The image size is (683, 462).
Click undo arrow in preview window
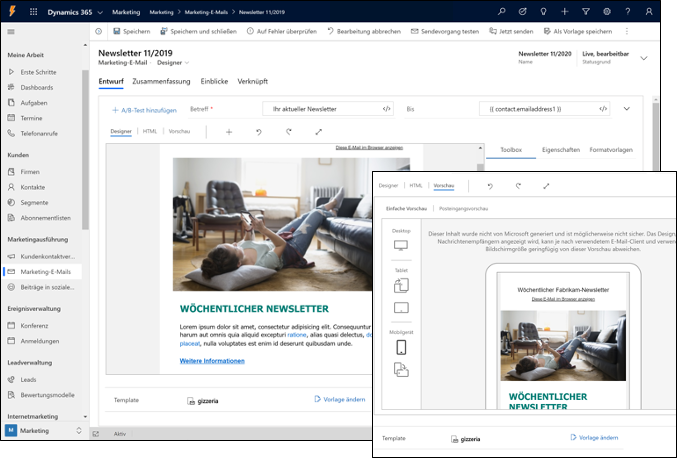490,186
